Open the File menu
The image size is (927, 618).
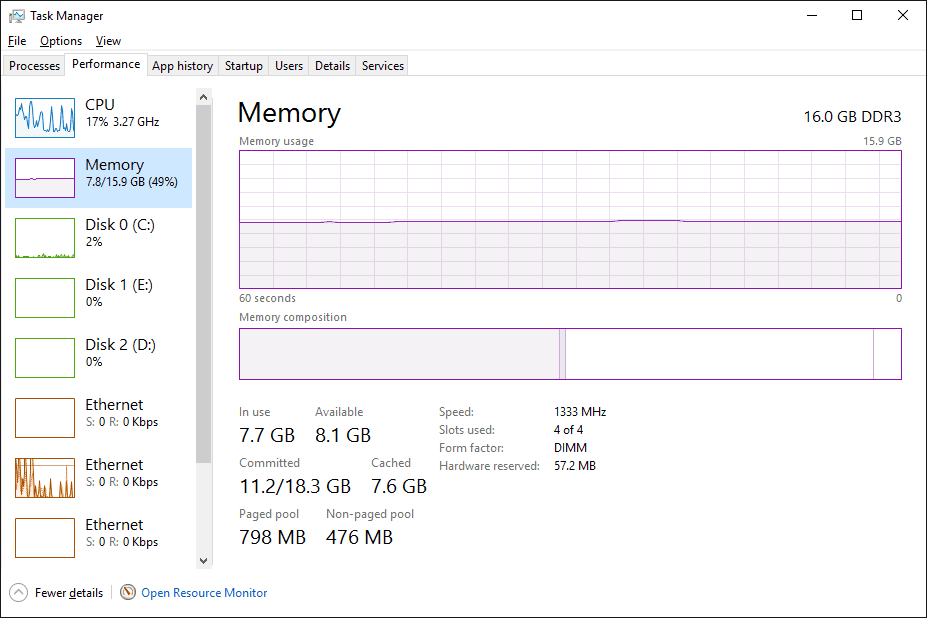[x=16, y=41]
